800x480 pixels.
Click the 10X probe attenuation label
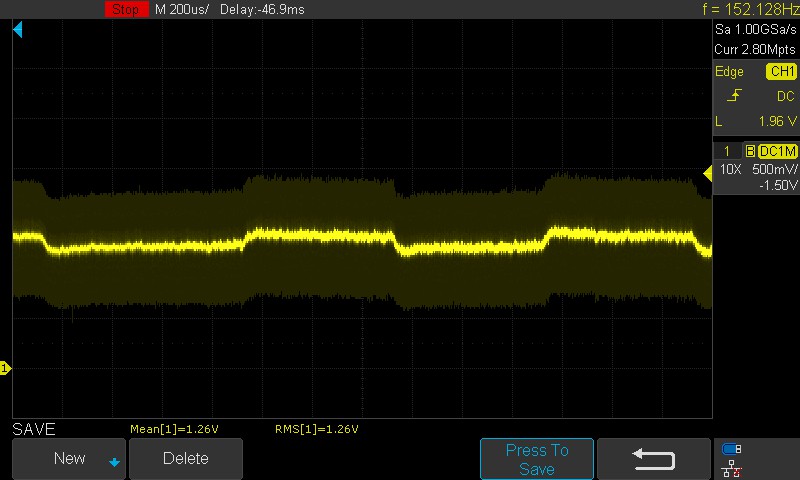(x=730, y=169)
